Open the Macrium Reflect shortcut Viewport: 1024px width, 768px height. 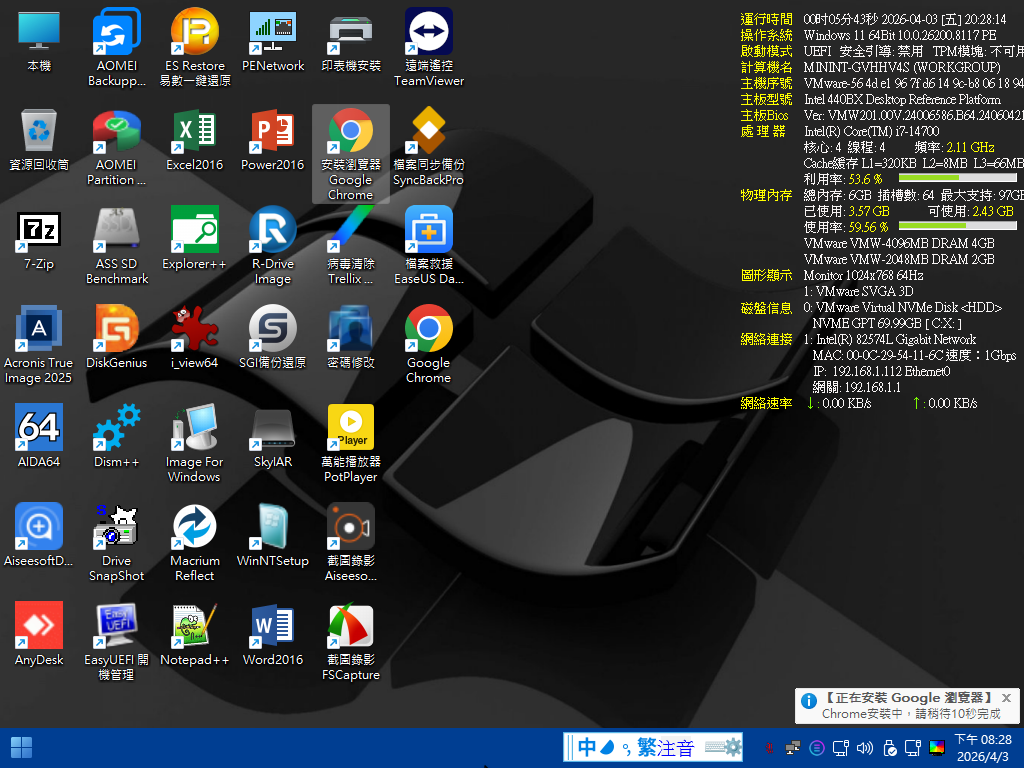point(195,528)
